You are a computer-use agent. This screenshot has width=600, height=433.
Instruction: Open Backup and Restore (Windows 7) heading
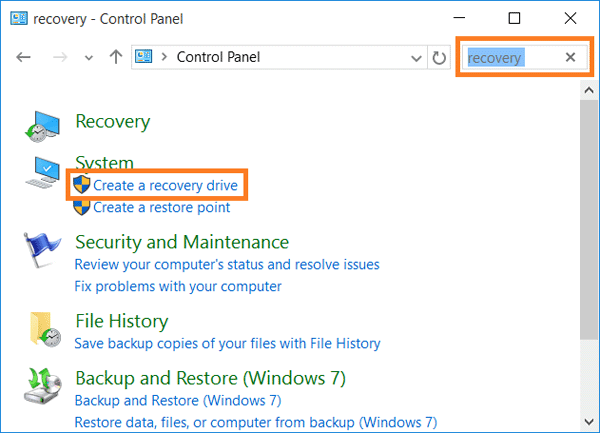[x=210, y=378]
